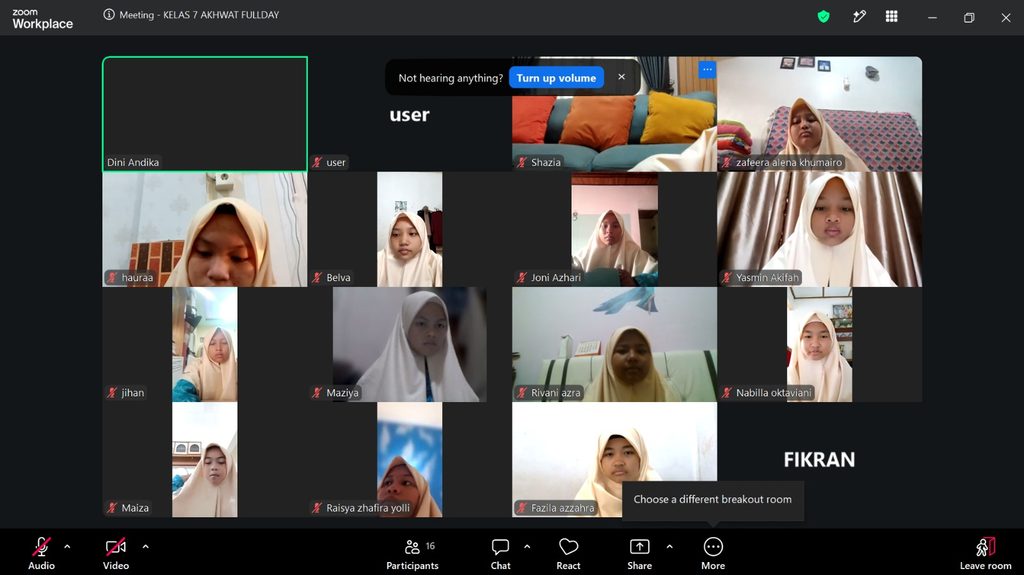This screenshot has height=575, width=1024.
Task: Expand the share options chevron
Action: (x=669, y=546)
